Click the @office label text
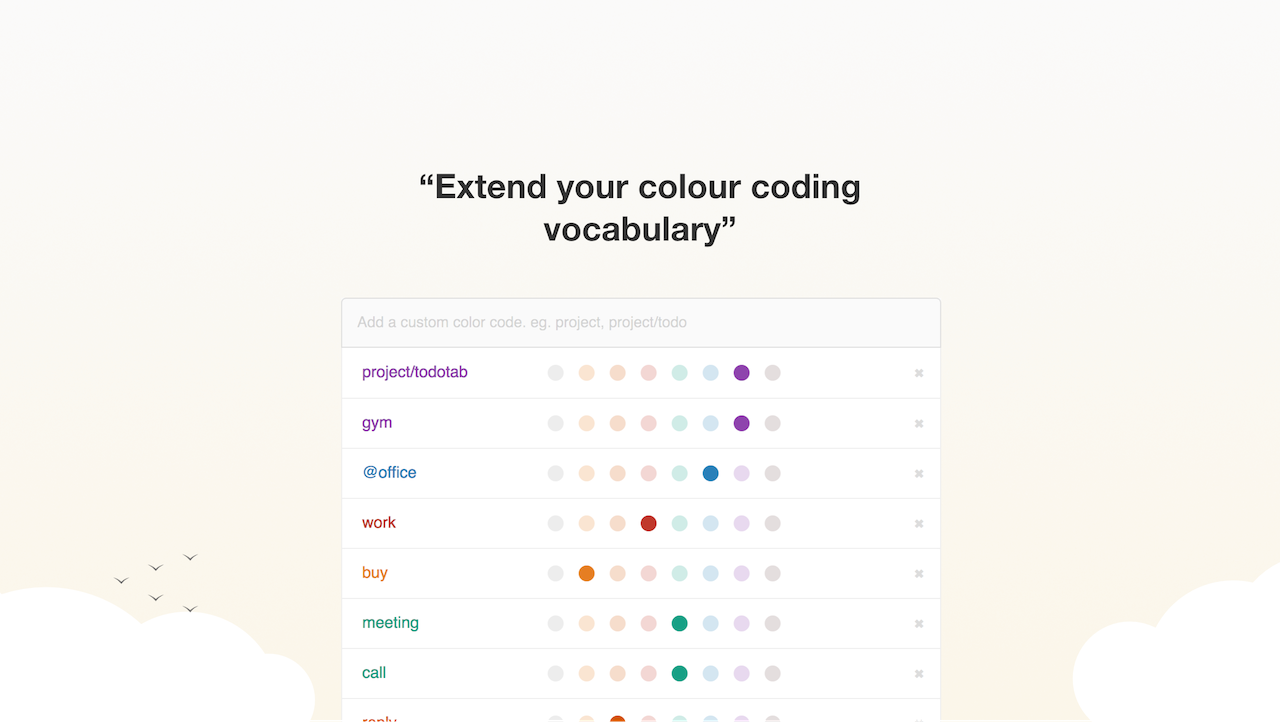The image size is (1280, 722). [x=389, y=472]
